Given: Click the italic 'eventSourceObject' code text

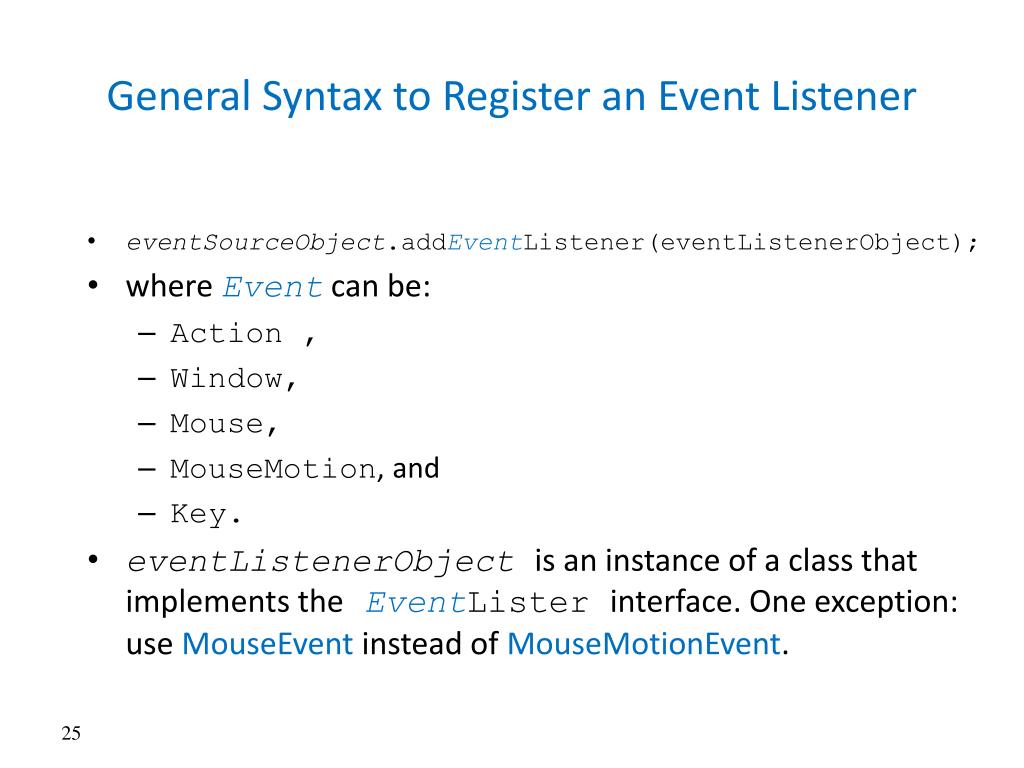Looking at the screenshot, I should click(x=256, y=243).
